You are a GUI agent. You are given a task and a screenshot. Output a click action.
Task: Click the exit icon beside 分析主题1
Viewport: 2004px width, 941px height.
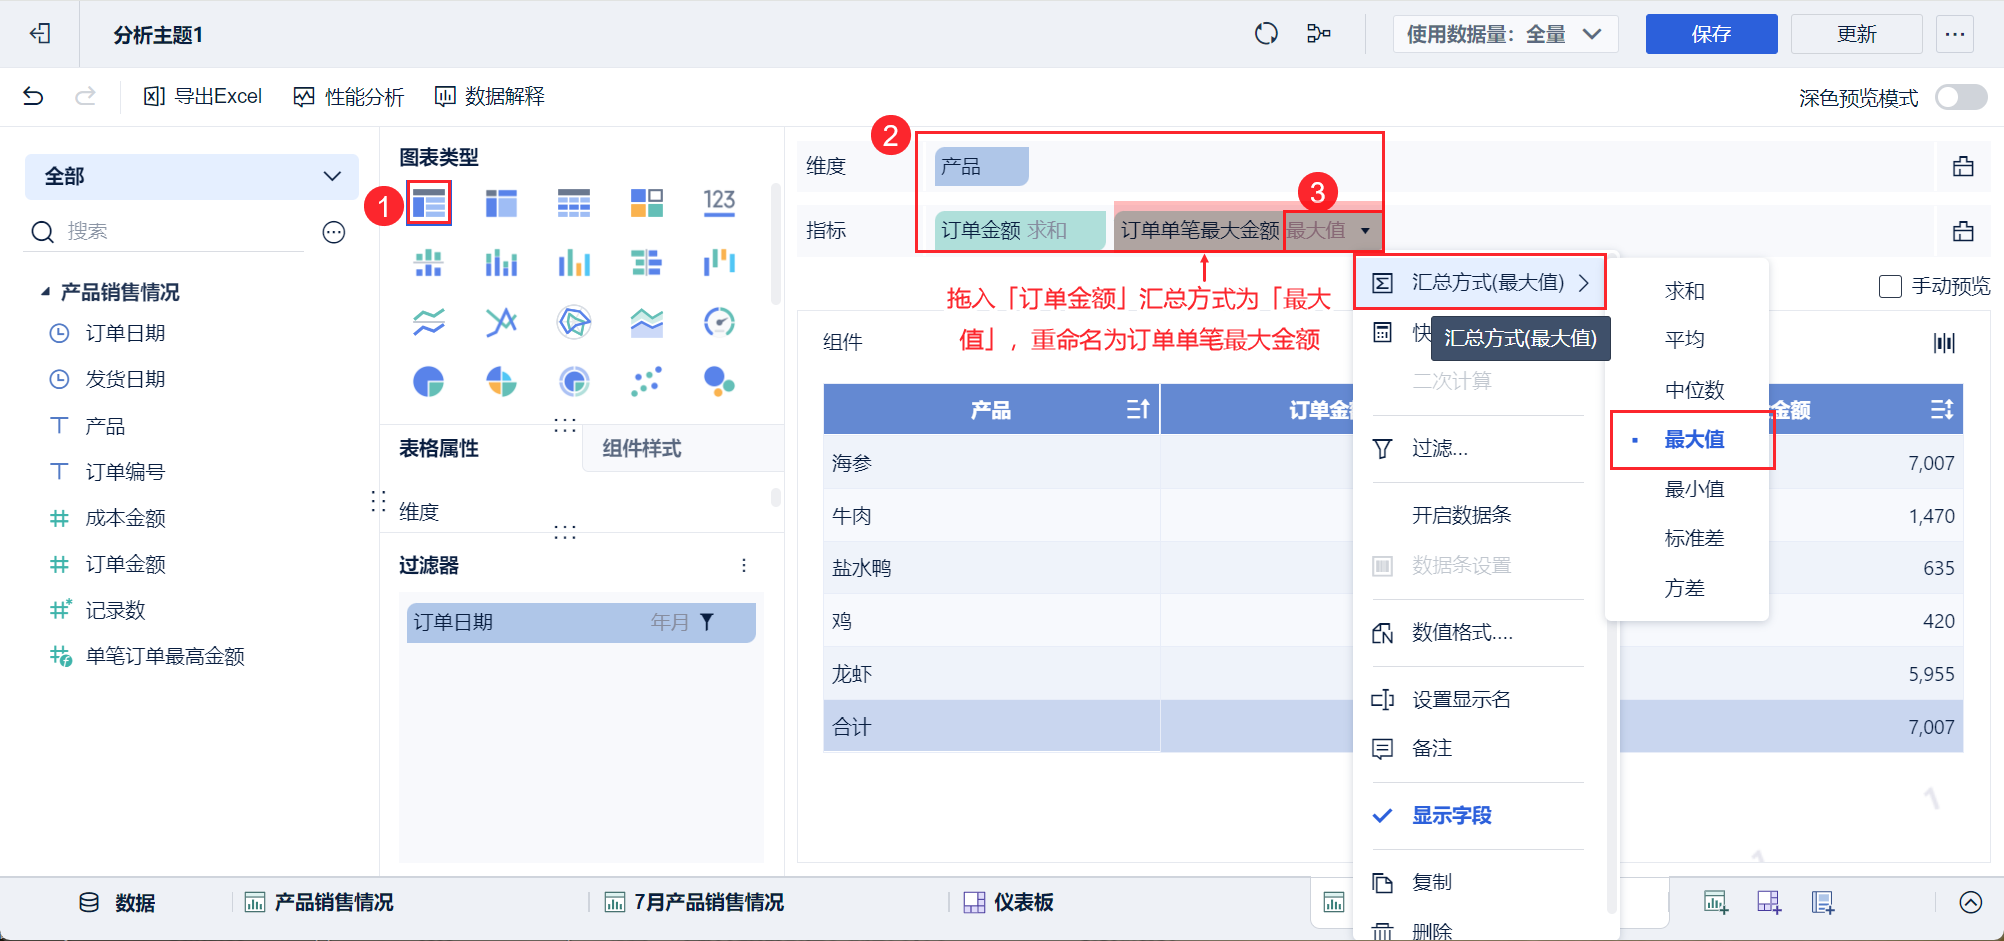pyautogui.click(x=40, y=34)
